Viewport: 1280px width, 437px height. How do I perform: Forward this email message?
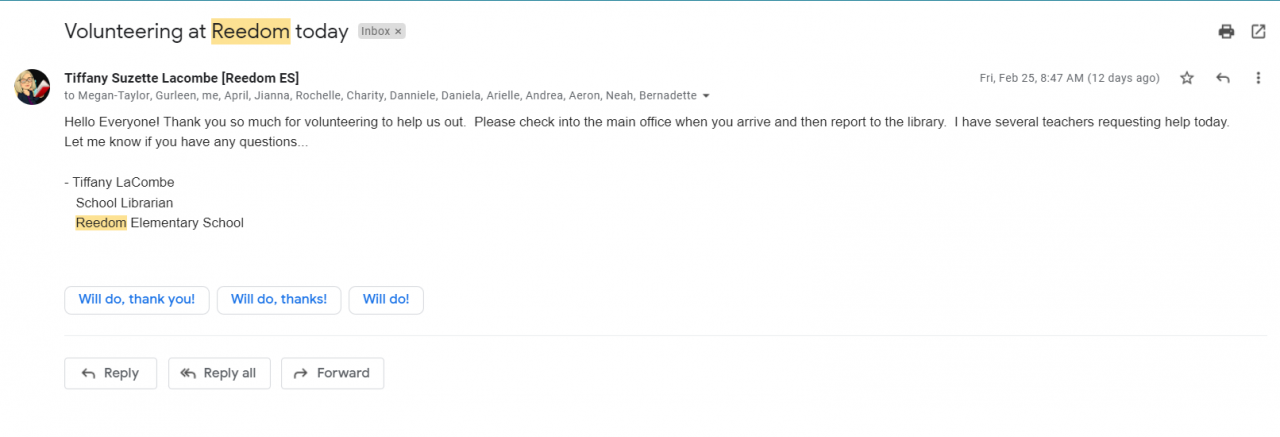(332, 373)
